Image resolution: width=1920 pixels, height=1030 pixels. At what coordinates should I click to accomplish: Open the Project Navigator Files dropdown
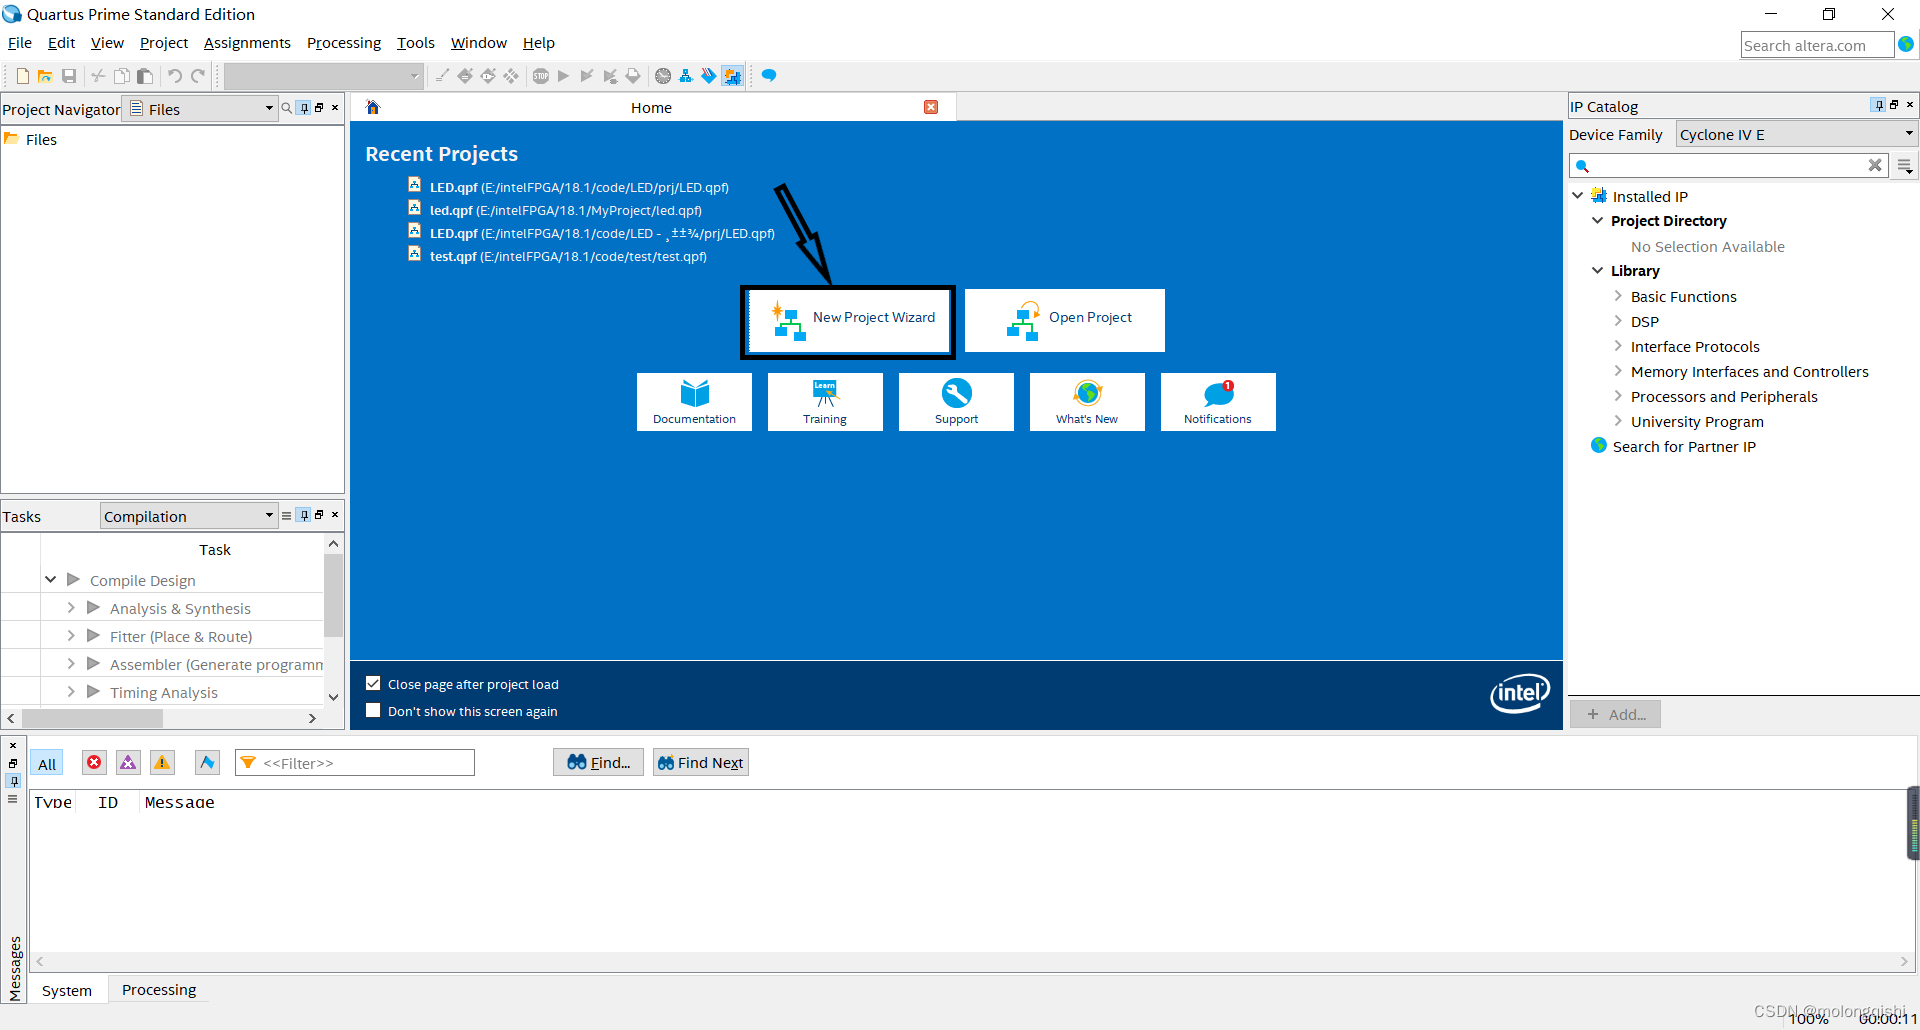coord(200,109)
